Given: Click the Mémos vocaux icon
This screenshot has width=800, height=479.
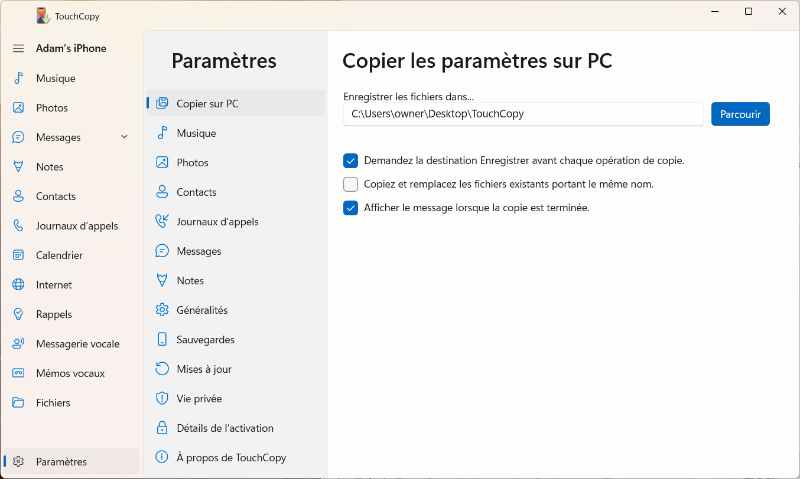Looking at the screenshot, I should pyautogui.click(x=18, y=373).
